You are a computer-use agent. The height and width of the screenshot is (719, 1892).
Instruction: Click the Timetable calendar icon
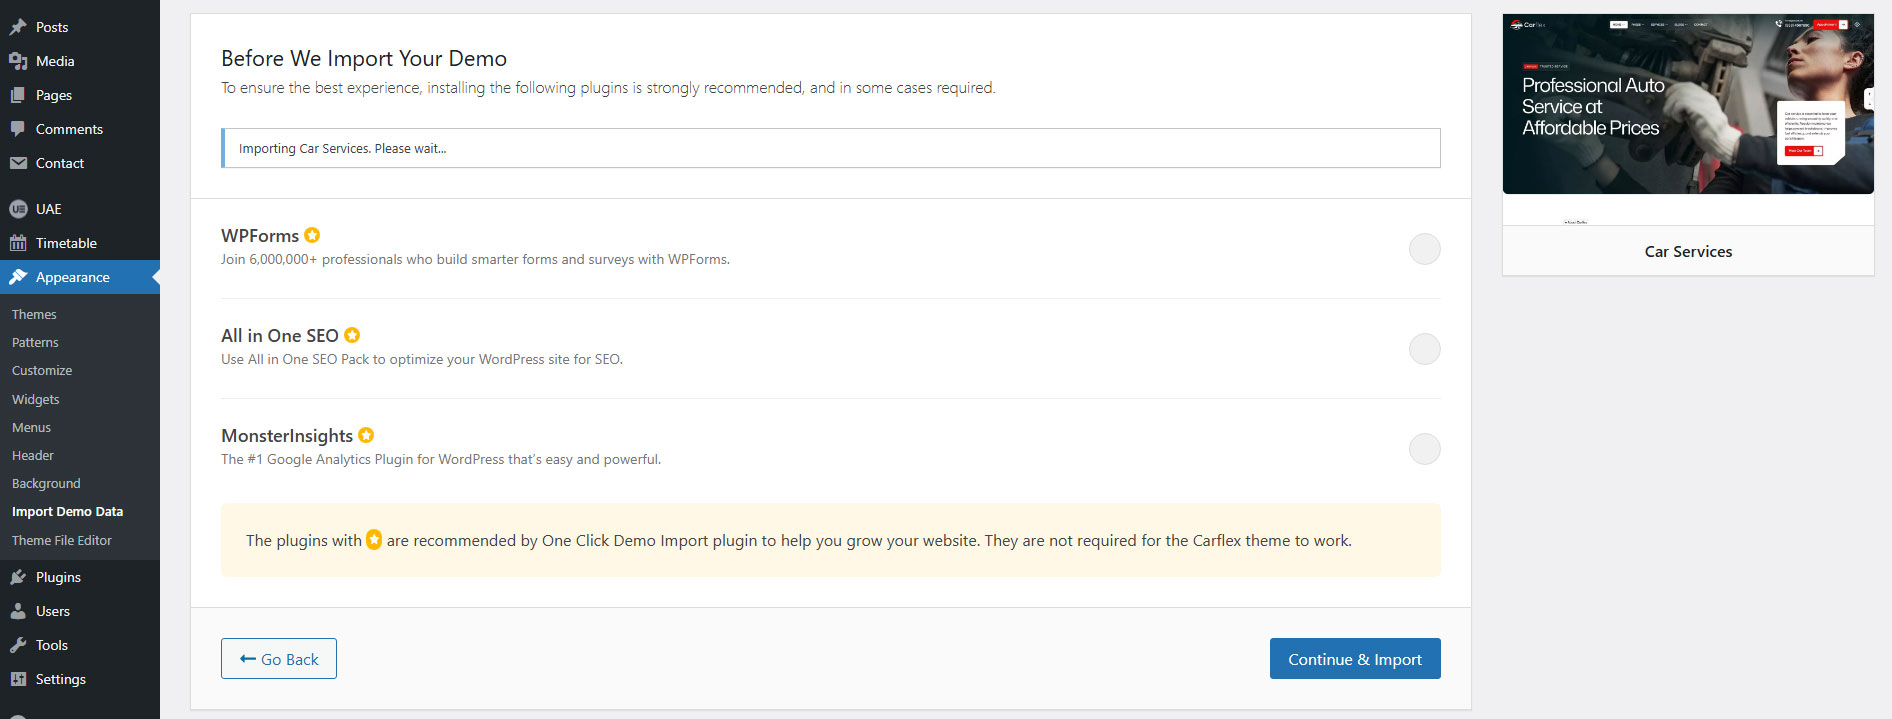[18, 243]
